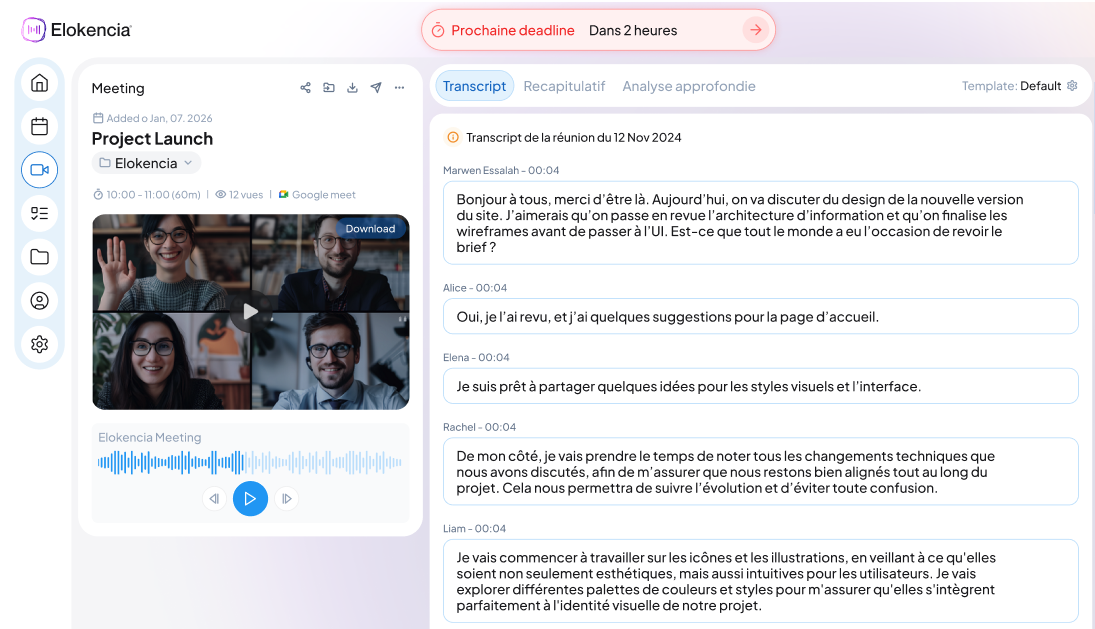Open template settings gear icon

[x=1072, y=86]
